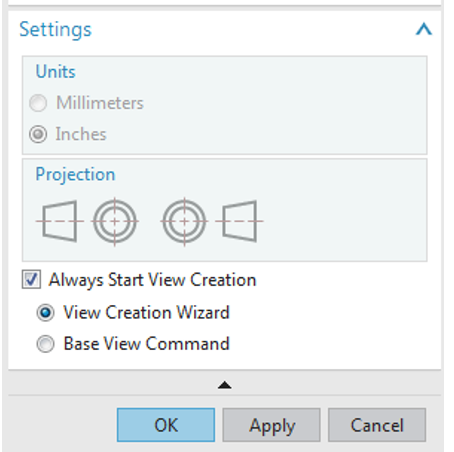This screenshot has width=454, height=452.
Task: Click the Settings section header title
Action: click(55, 29)
